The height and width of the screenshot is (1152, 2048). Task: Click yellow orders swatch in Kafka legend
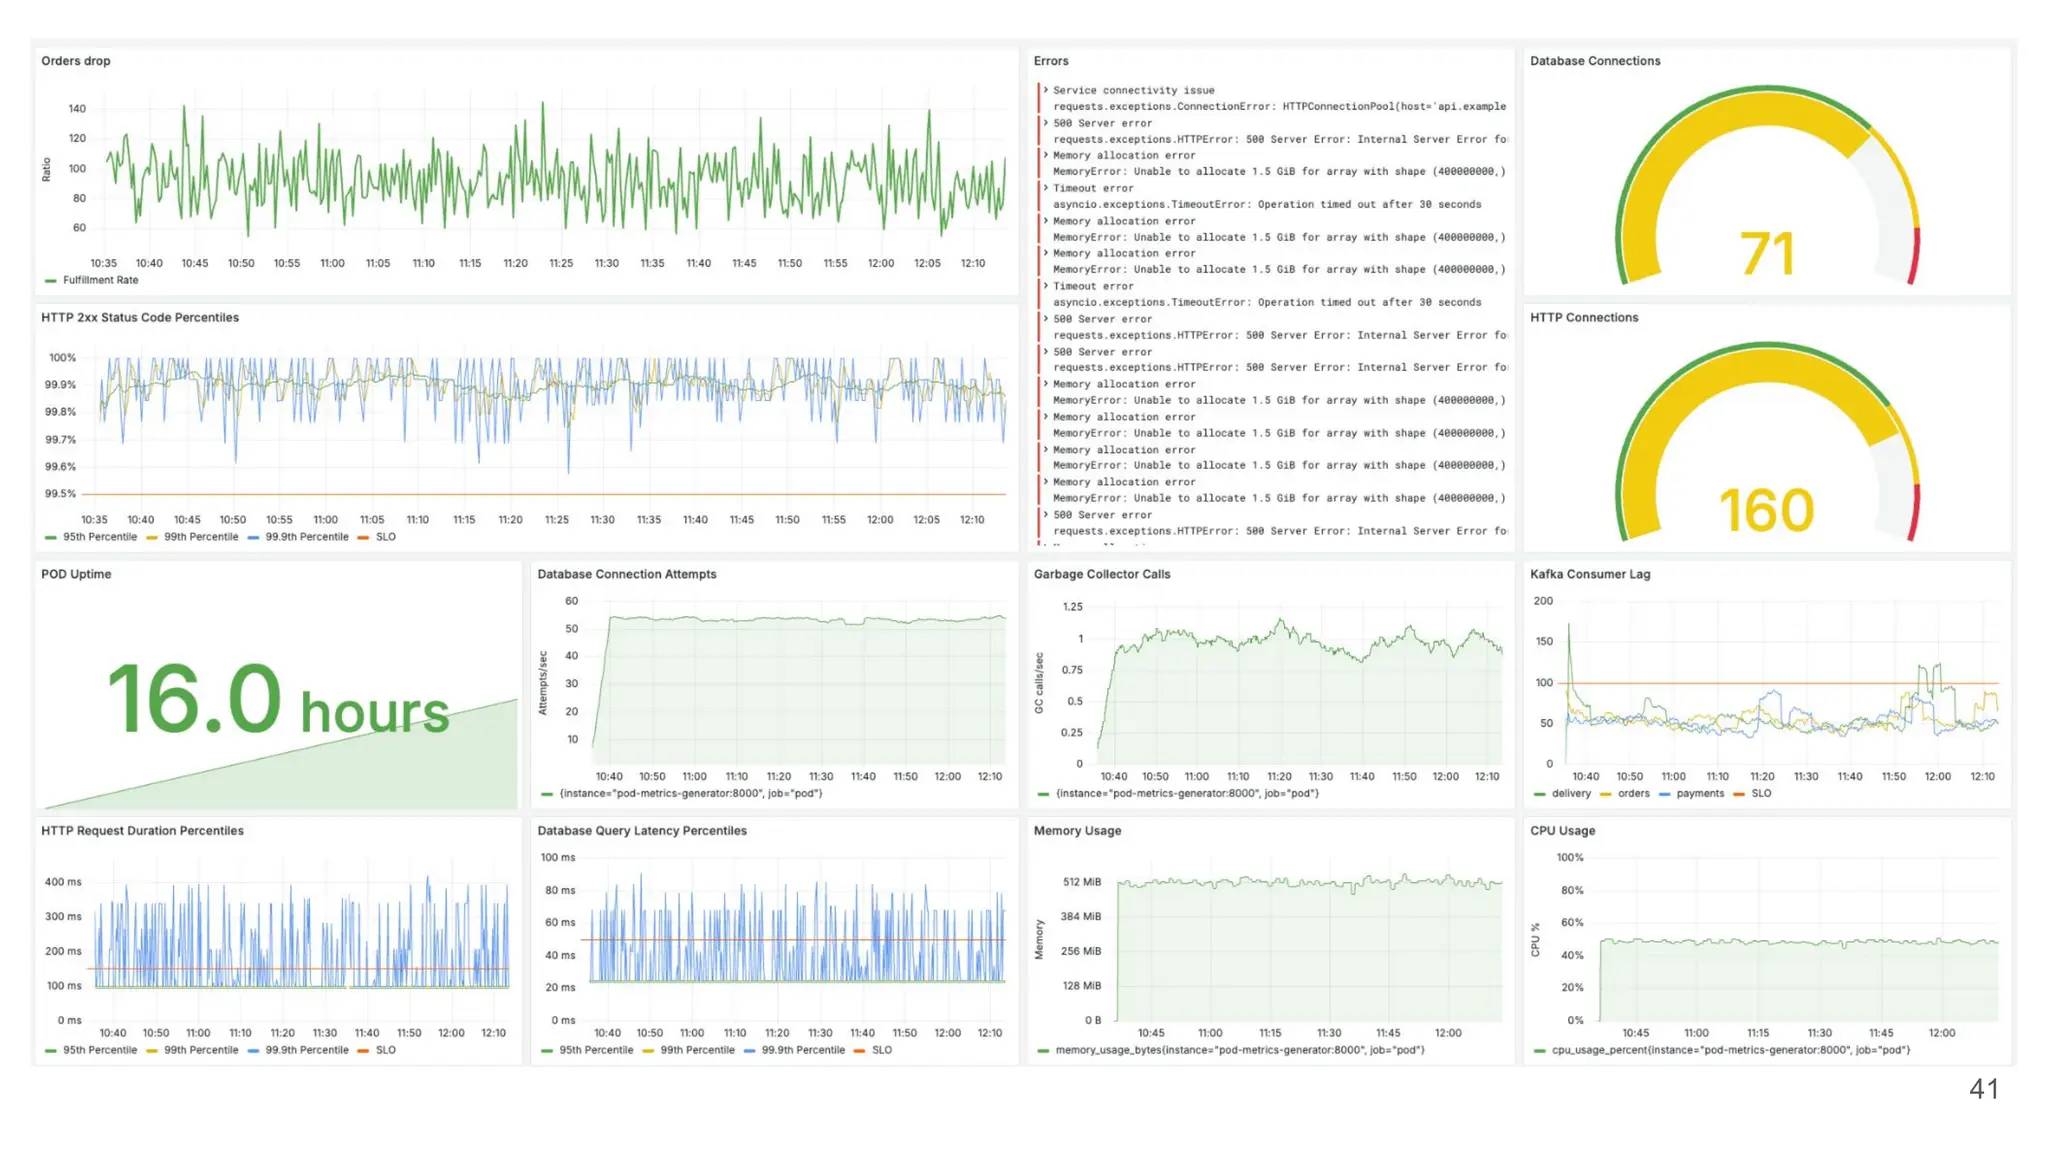point(1606,793)
